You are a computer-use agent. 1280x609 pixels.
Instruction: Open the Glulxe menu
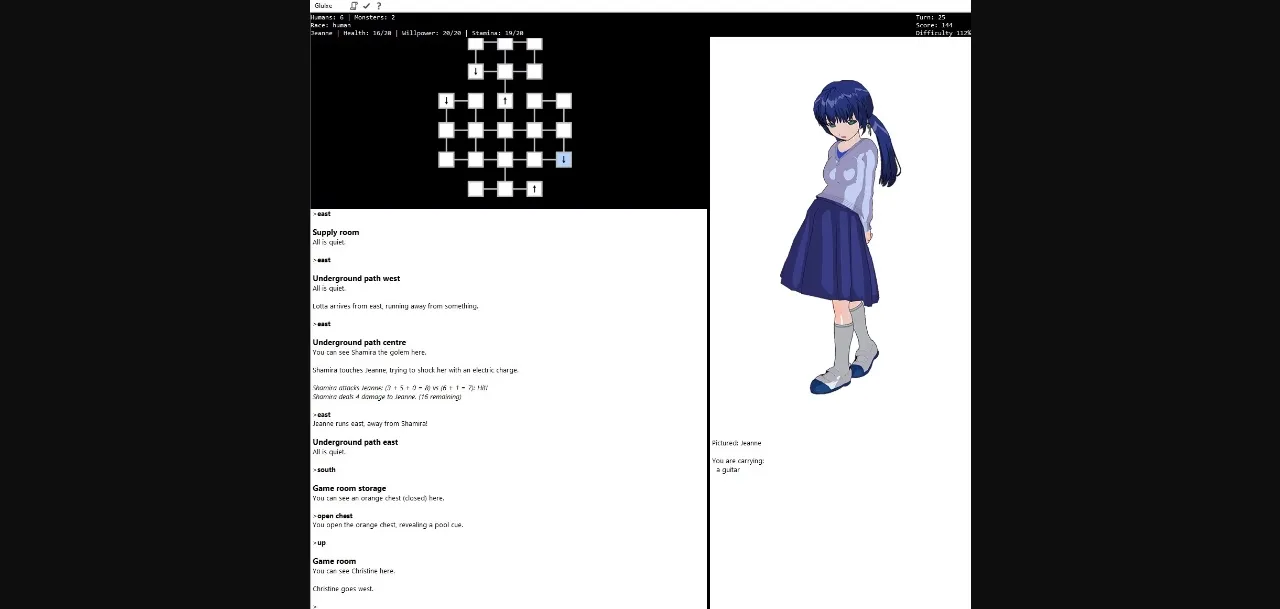323,6
